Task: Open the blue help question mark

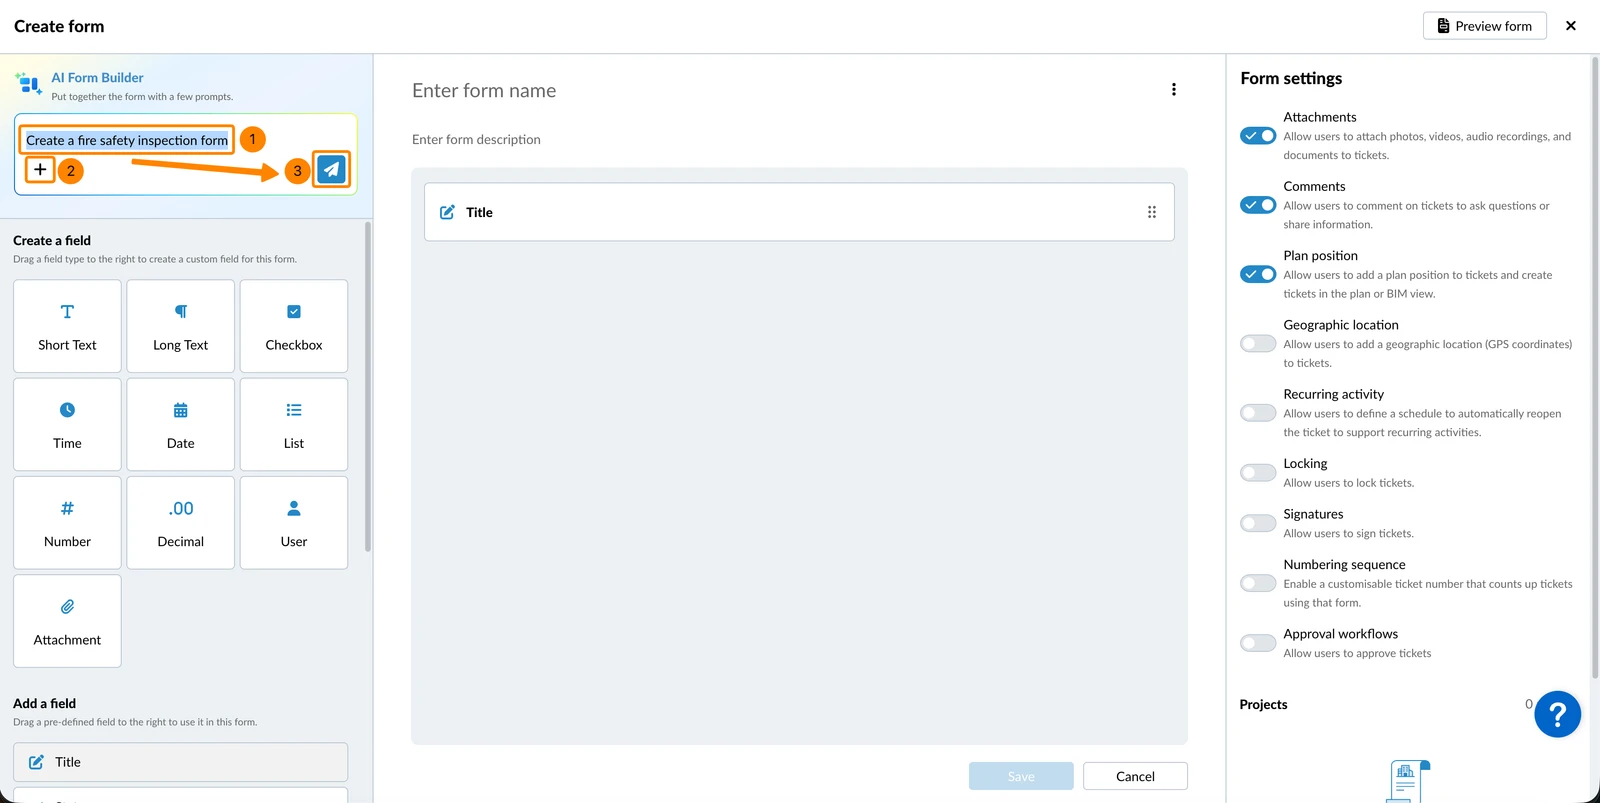Action: (x=1557, y=714)
